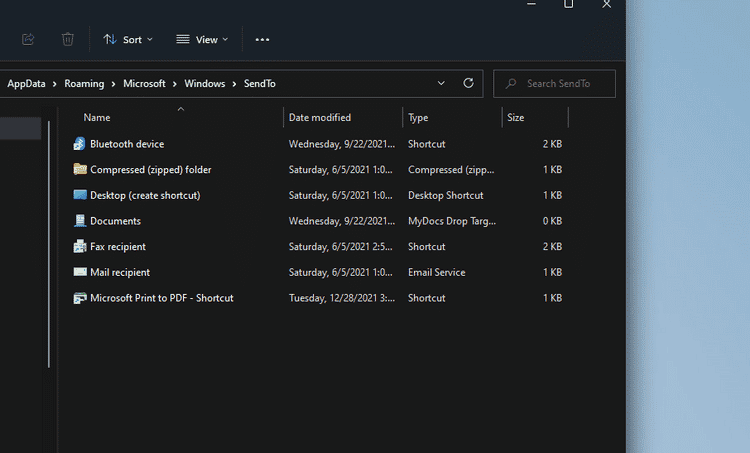This screenshot has width=750, height=453.
Task: Open the See more ellipsis menu
Action: (262, 39)
